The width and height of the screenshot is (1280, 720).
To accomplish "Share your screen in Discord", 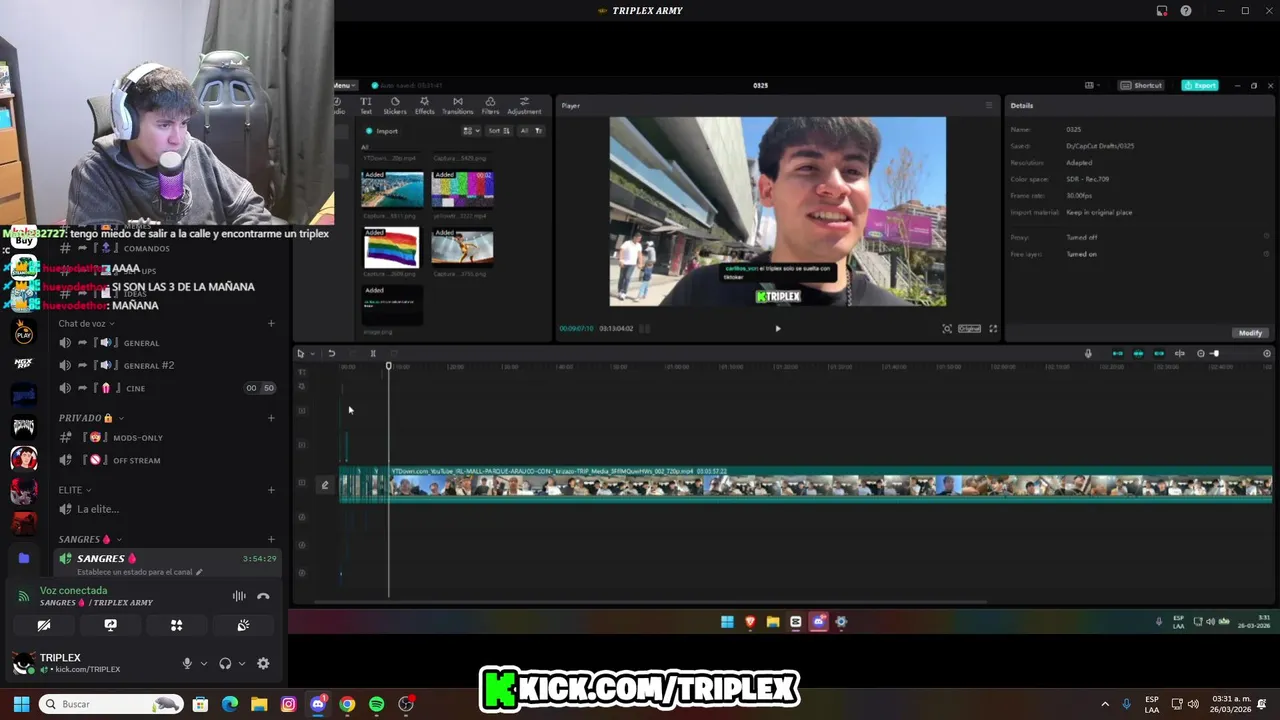I will (x=110, y=625).
